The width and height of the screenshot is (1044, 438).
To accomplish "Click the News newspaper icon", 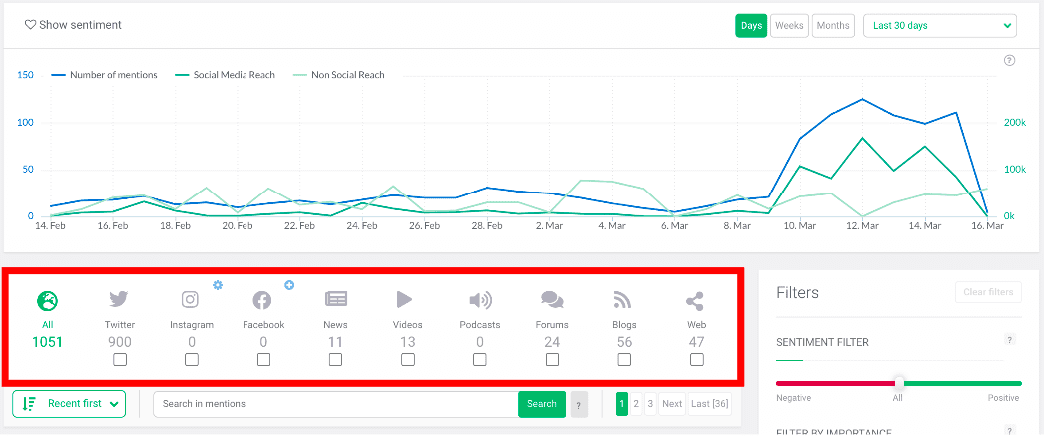I will click(x=336, y=300).
